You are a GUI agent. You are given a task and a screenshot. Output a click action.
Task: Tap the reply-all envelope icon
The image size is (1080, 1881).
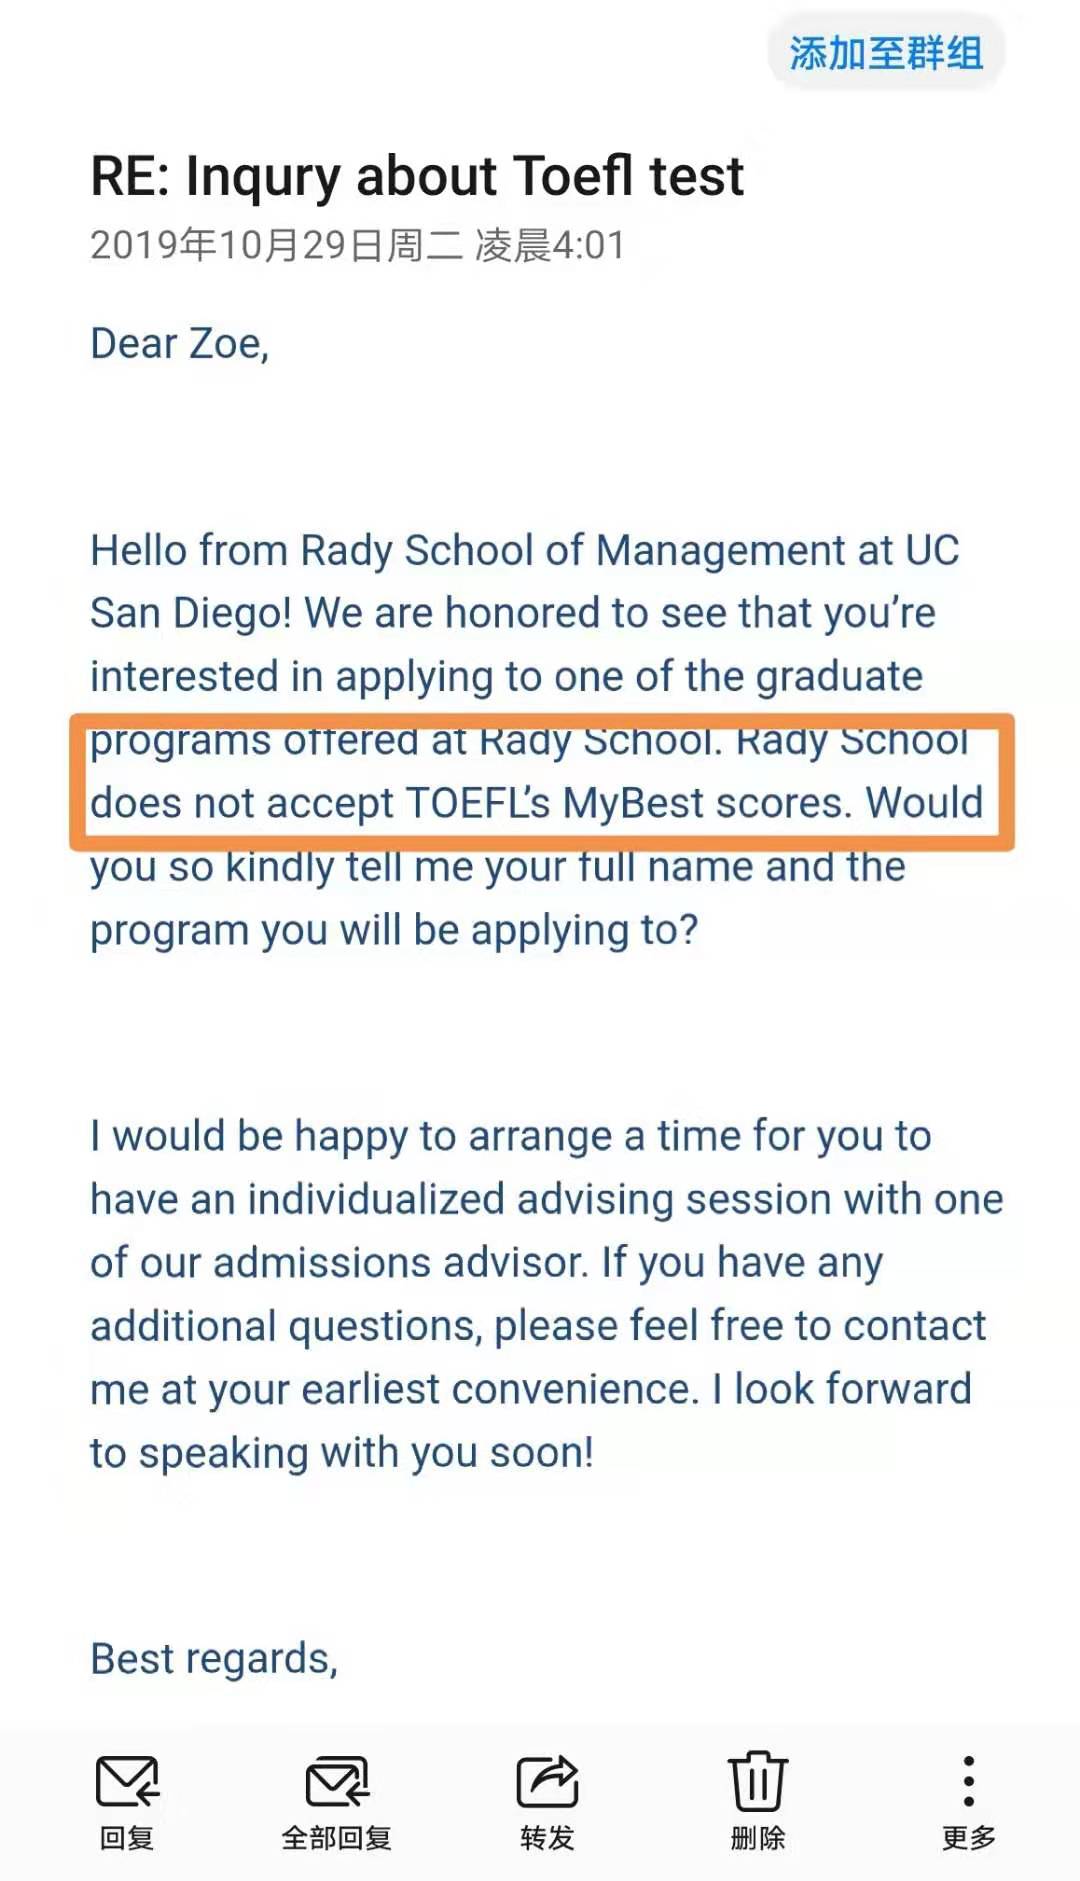coord(337,1781)
